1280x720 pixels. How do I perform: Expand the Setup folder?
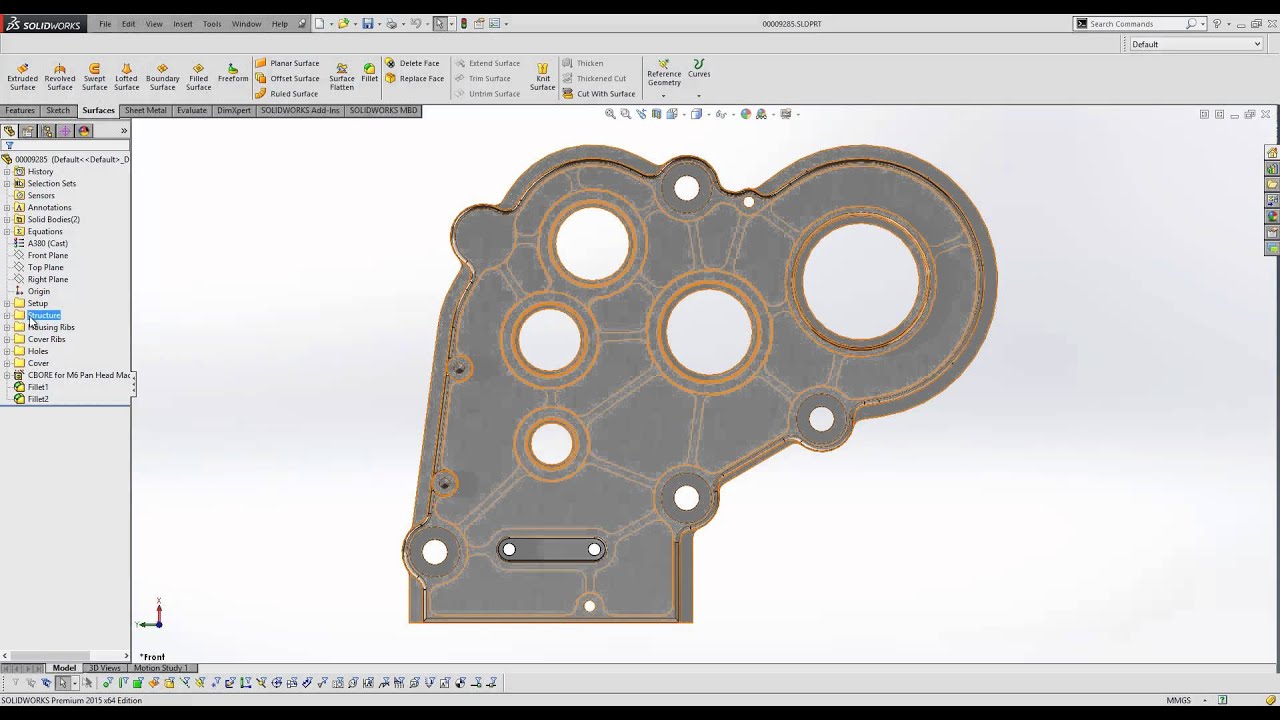click(x=7, y=303)
